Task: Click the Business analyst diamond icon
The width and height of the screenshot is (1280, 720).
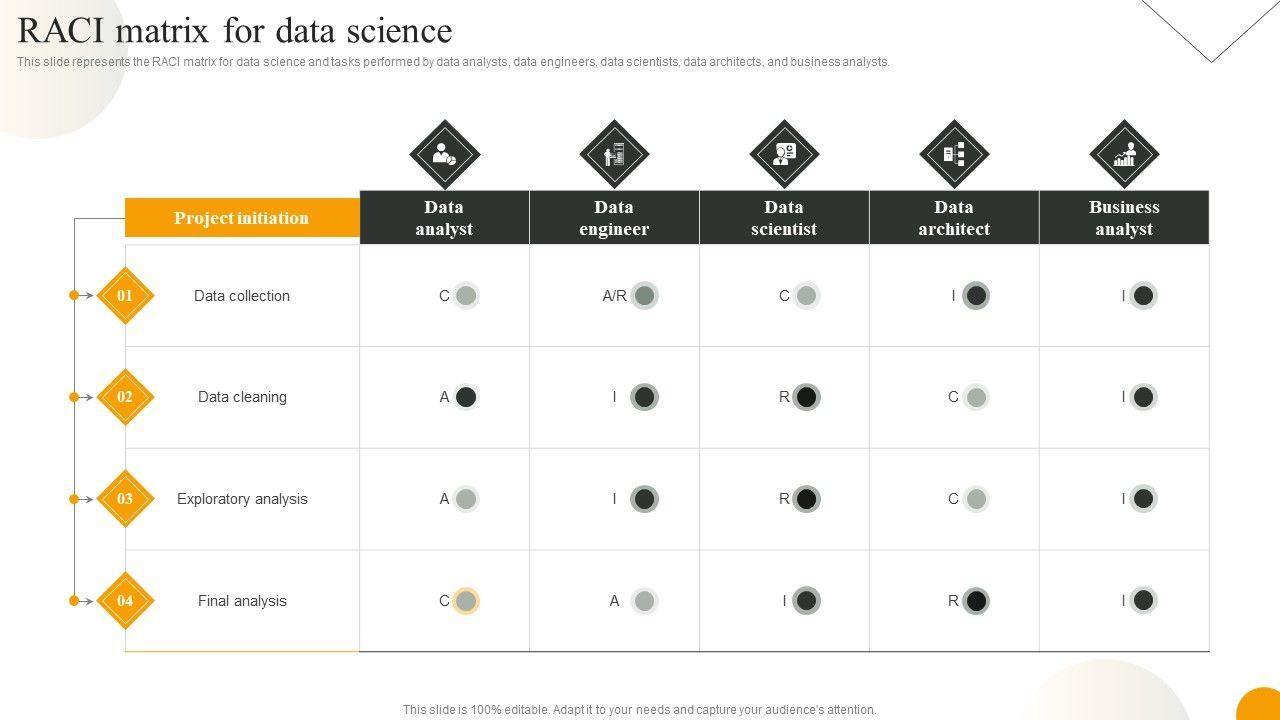Action: 1124,154
